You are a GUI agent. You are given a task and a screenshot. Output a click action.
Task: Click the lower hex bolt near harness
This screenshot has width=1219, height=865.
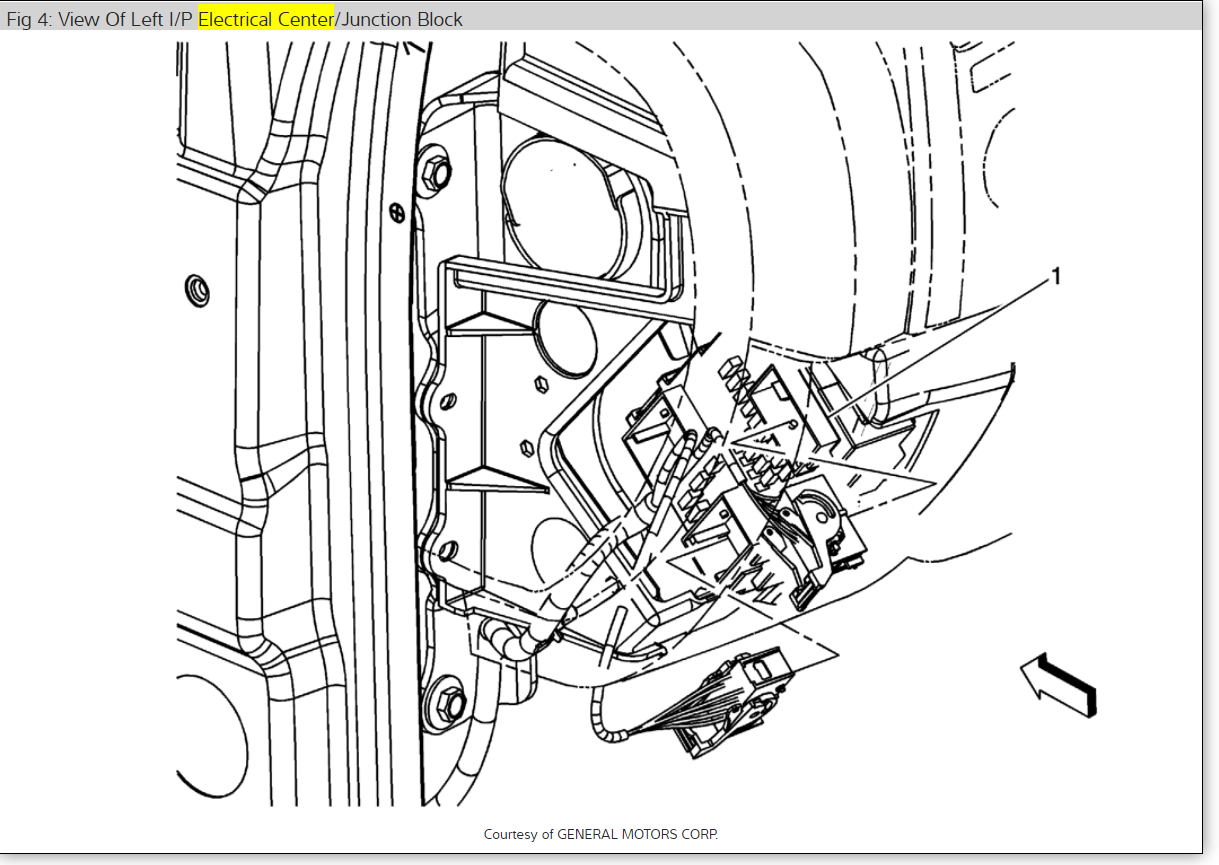click(449, 702)
